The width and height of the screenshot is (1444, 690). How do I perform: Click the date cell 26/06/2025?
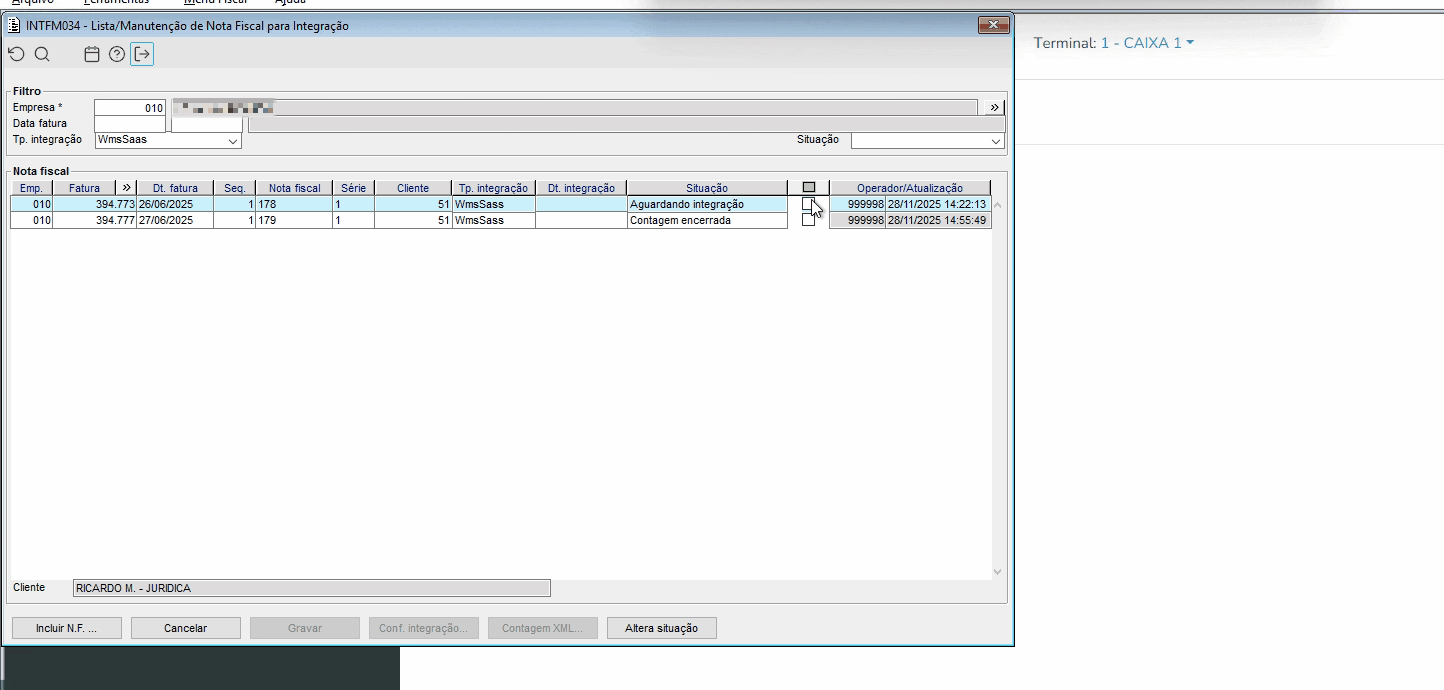(x=175, y=204)
